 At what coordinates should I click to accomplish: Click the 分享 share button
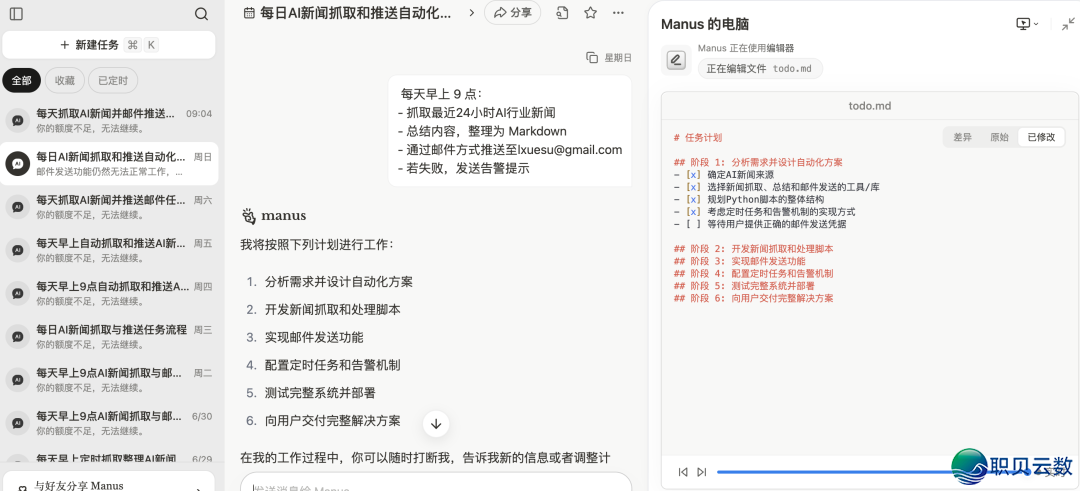click(x=512, y=13)
